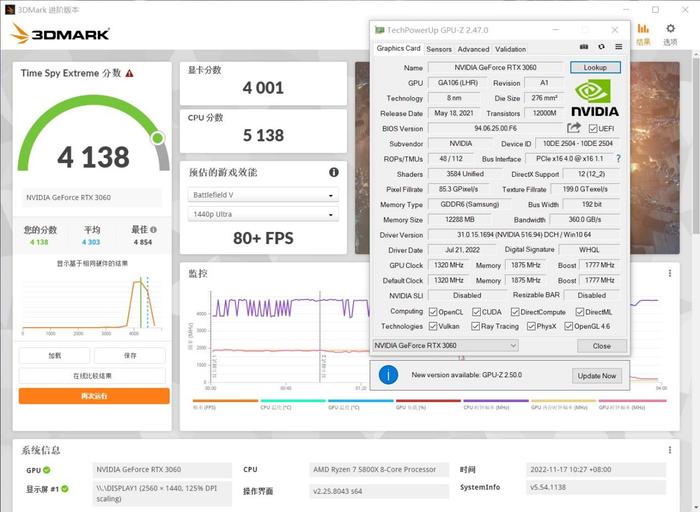The image size is (700, 512).
Task: Open the 1440p Ultra preset dropdown
Action: coord(263,214)
